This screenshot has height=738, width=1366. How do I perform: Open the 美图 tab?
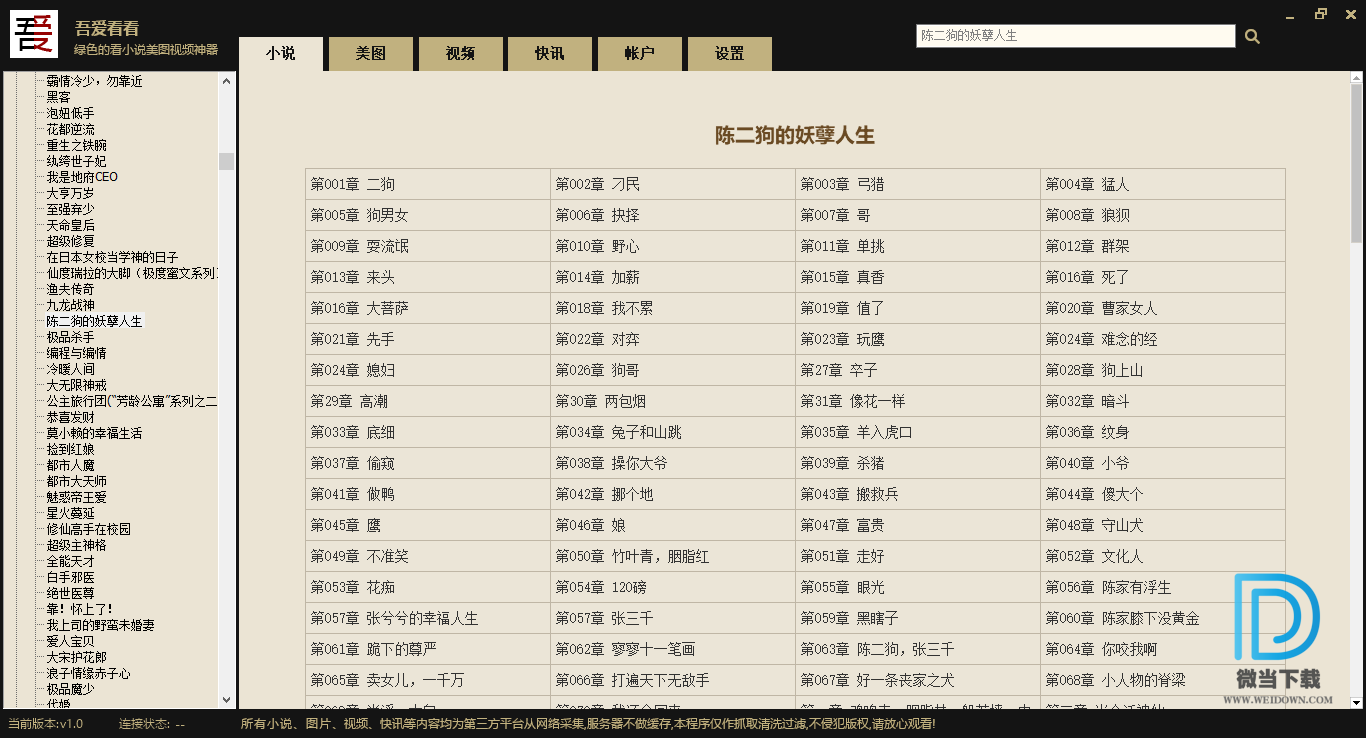(x=371, y=54)
